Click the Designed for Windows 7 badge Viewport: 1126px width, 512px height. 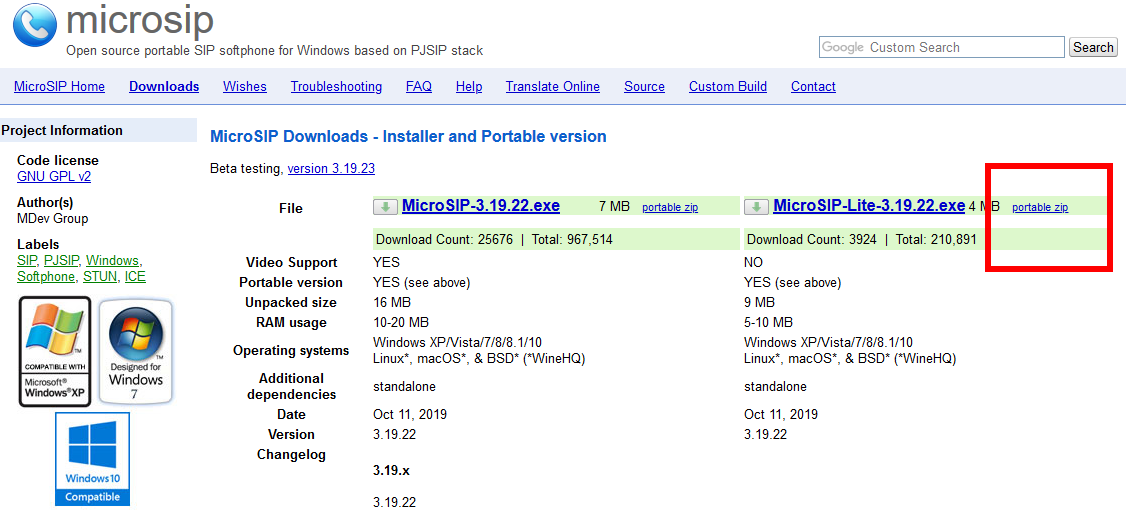(x=136, y=352)
